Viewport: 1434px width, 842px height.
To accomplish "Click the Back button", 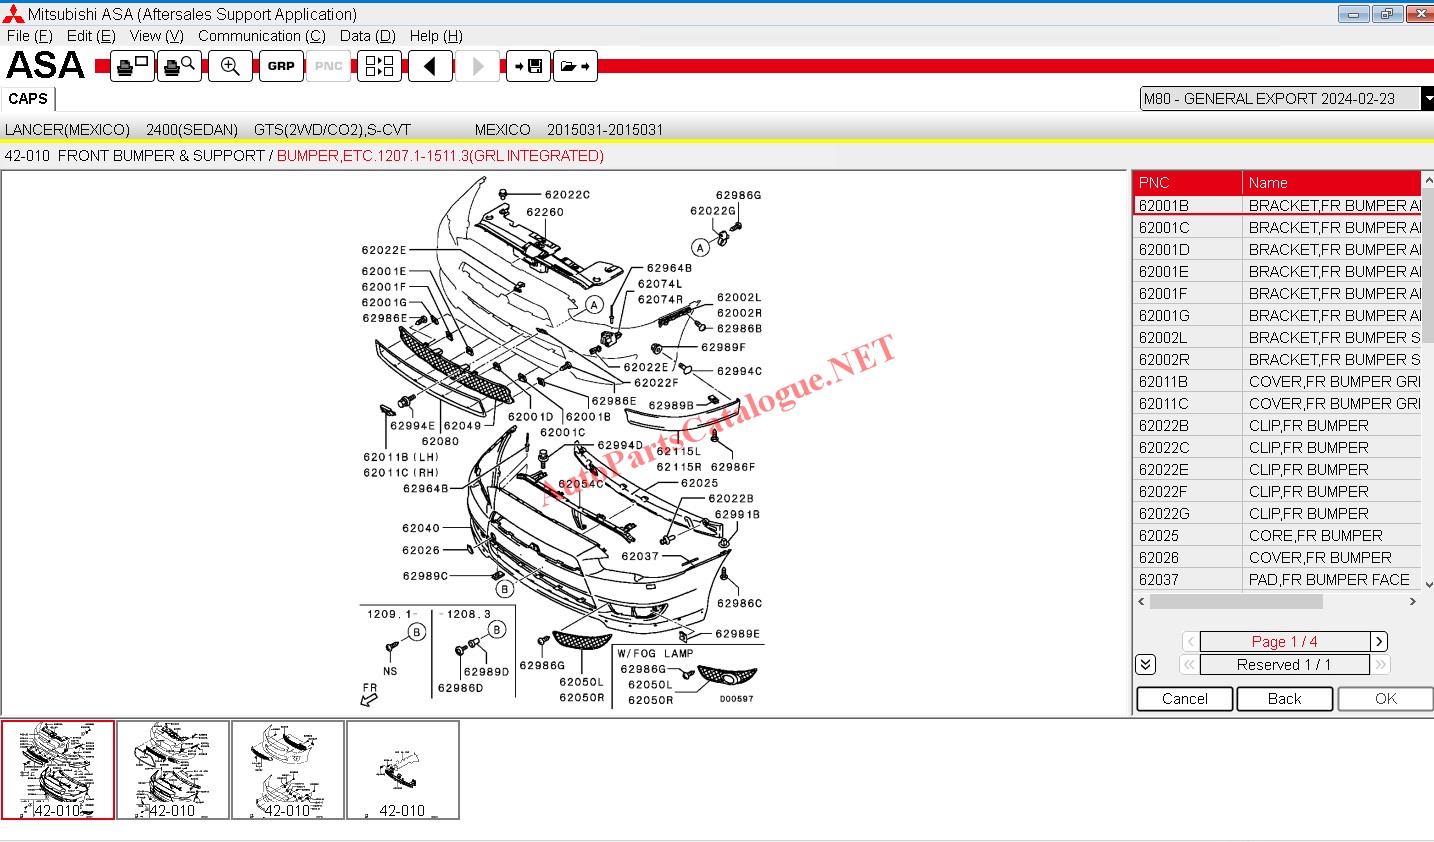I will click(1285, 699).
